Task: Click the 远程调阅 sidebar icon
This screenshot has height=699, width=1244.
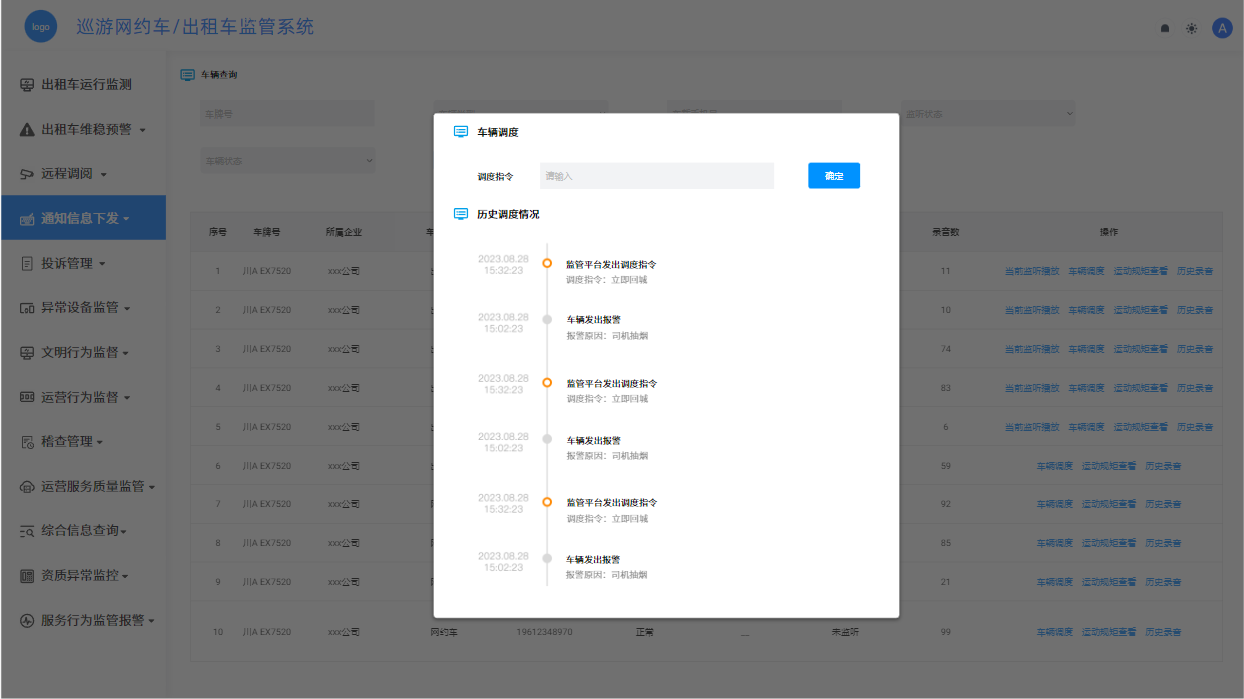Action: point(27,174)
